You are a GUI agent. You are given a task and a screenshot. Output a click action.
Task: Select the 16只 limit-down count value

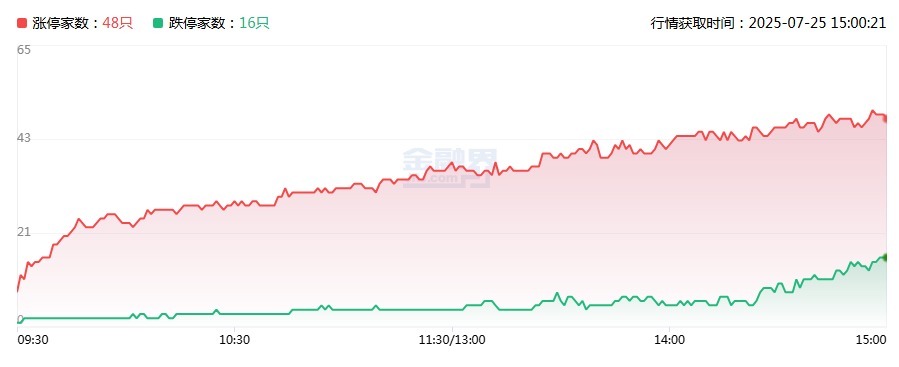click(254, 23)
